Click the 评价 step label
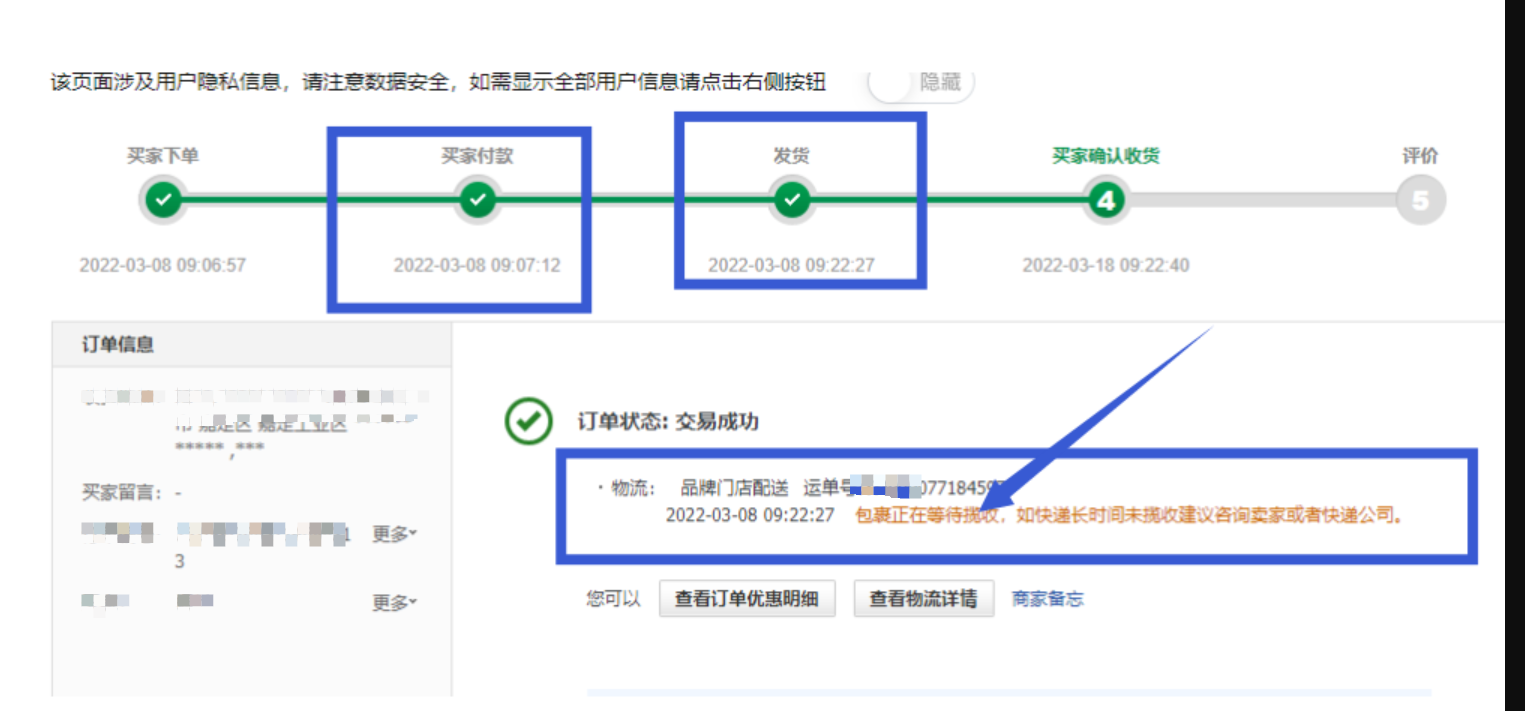Viewport: 1525px width, 711px height. (x=1419, y=156)
